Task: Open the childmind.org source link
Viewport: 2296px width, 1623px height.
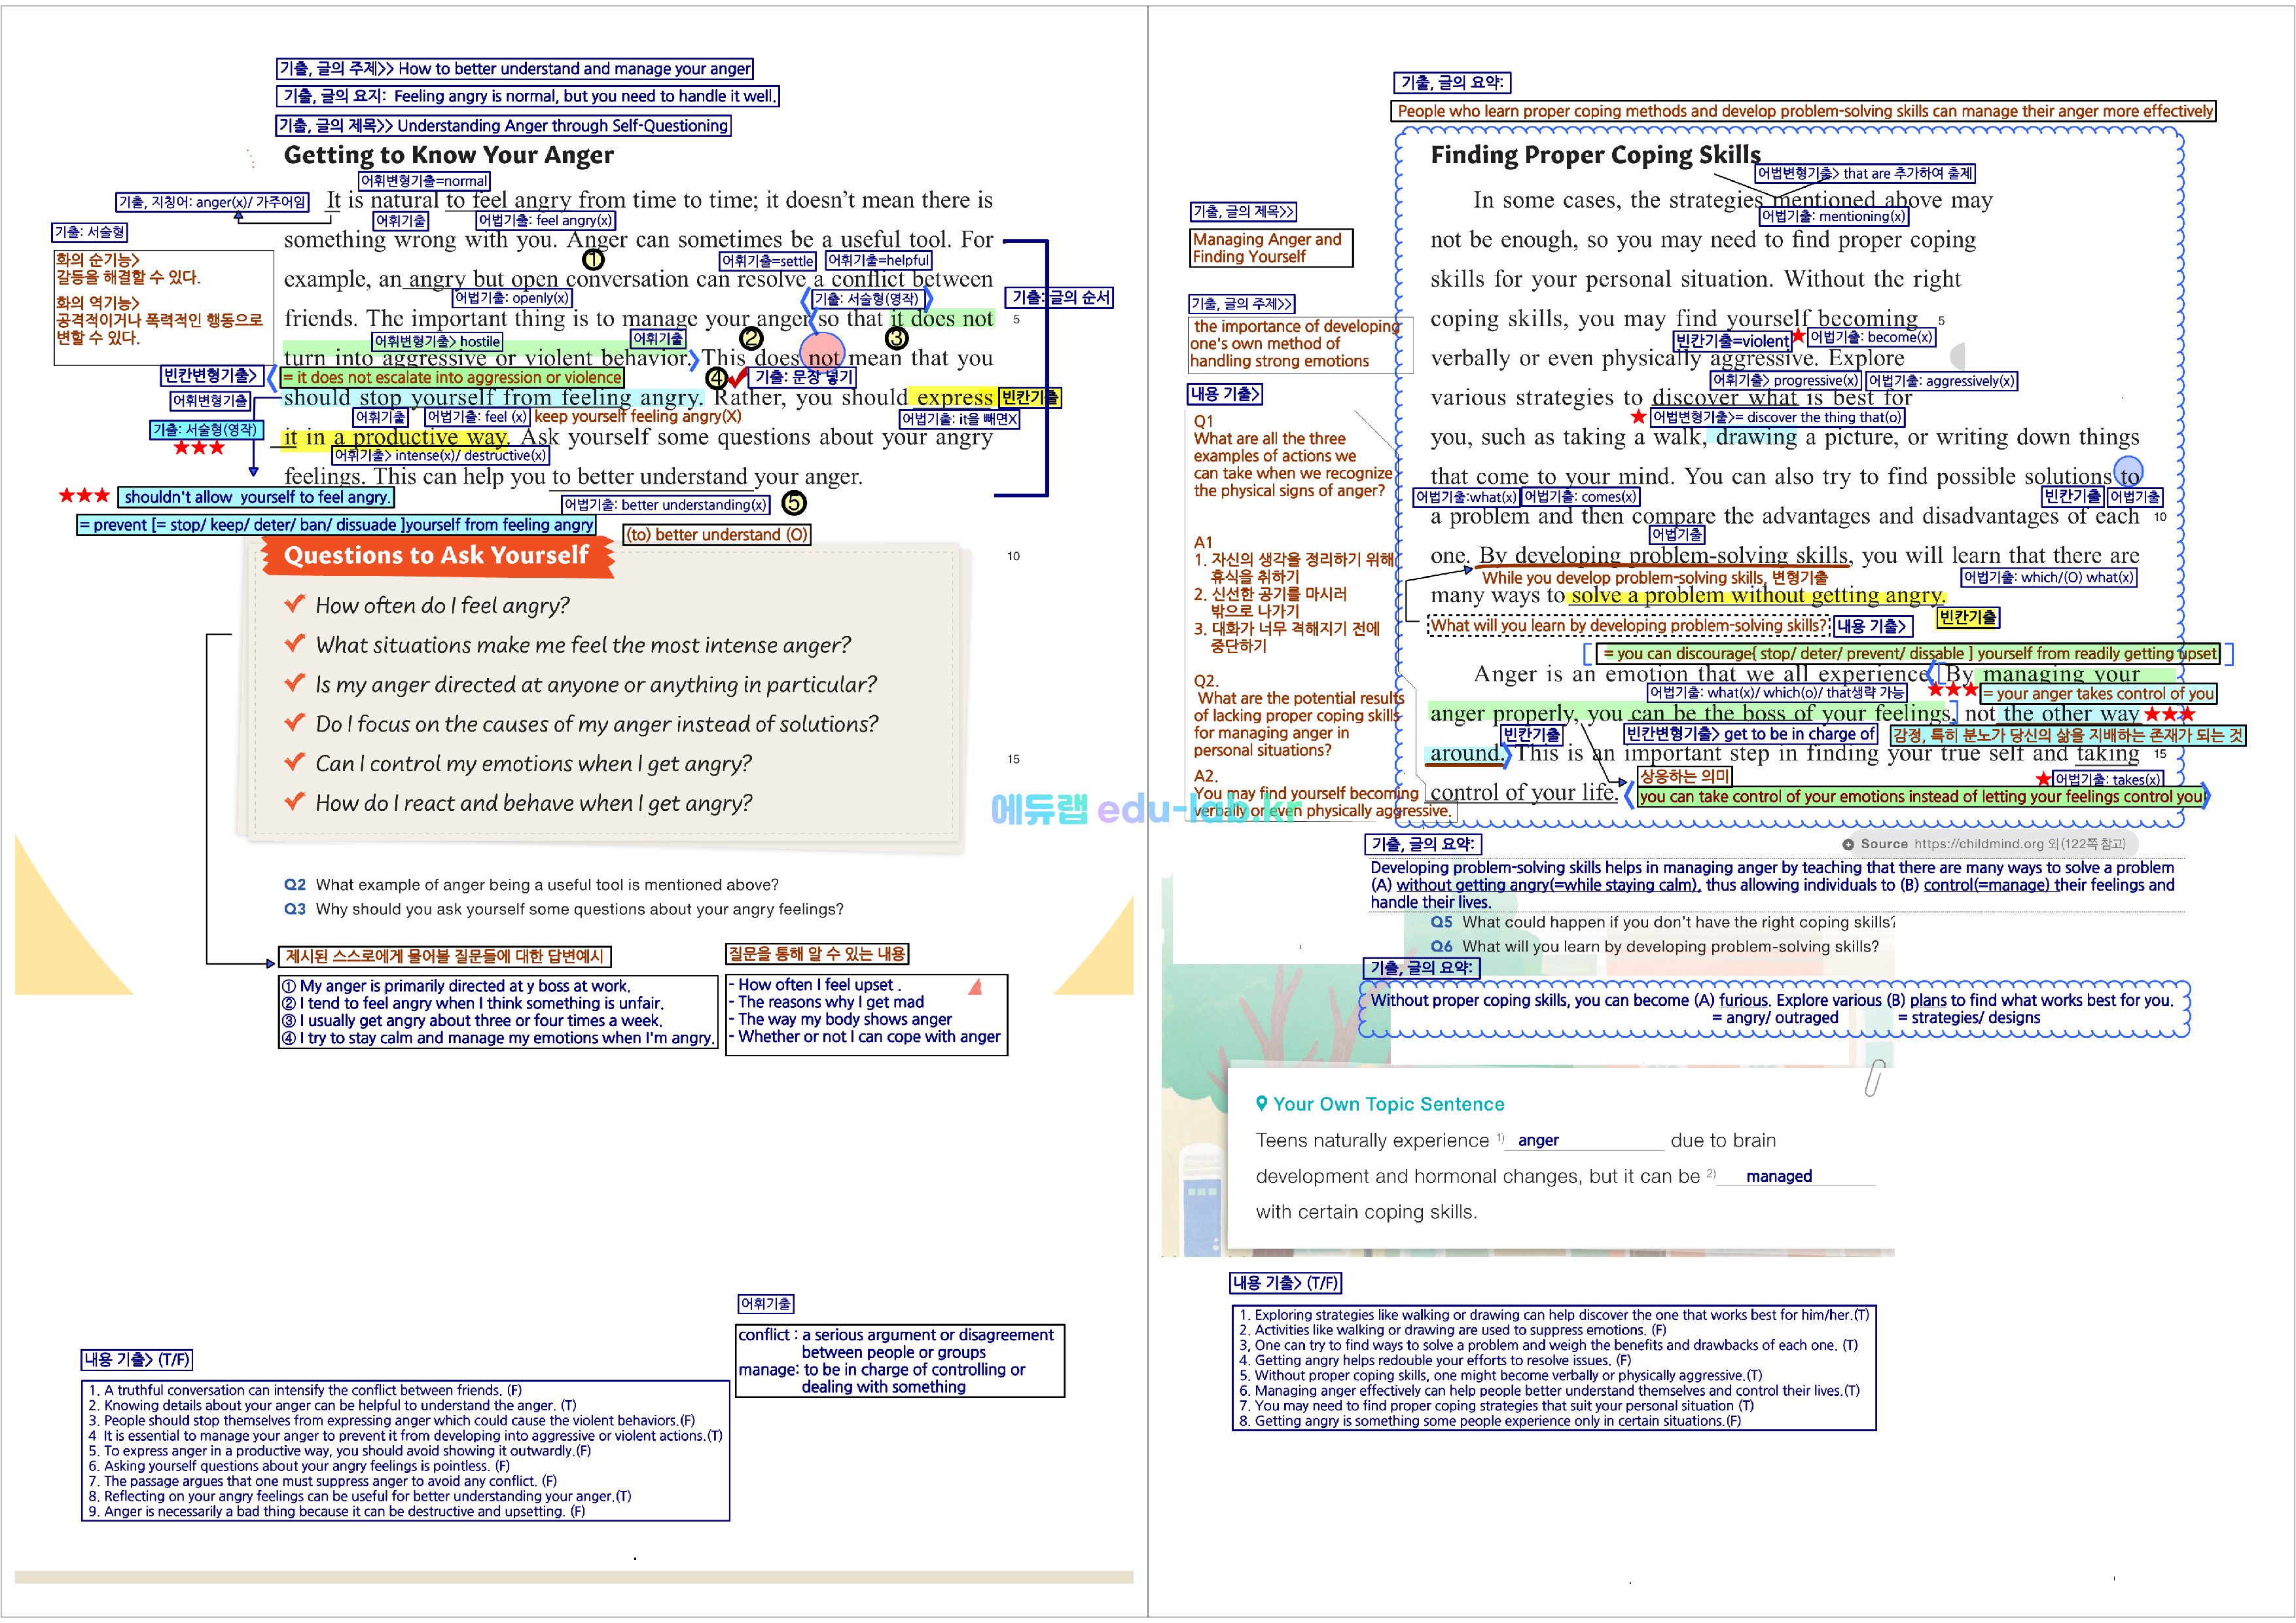Action: tap(1979, 843)
